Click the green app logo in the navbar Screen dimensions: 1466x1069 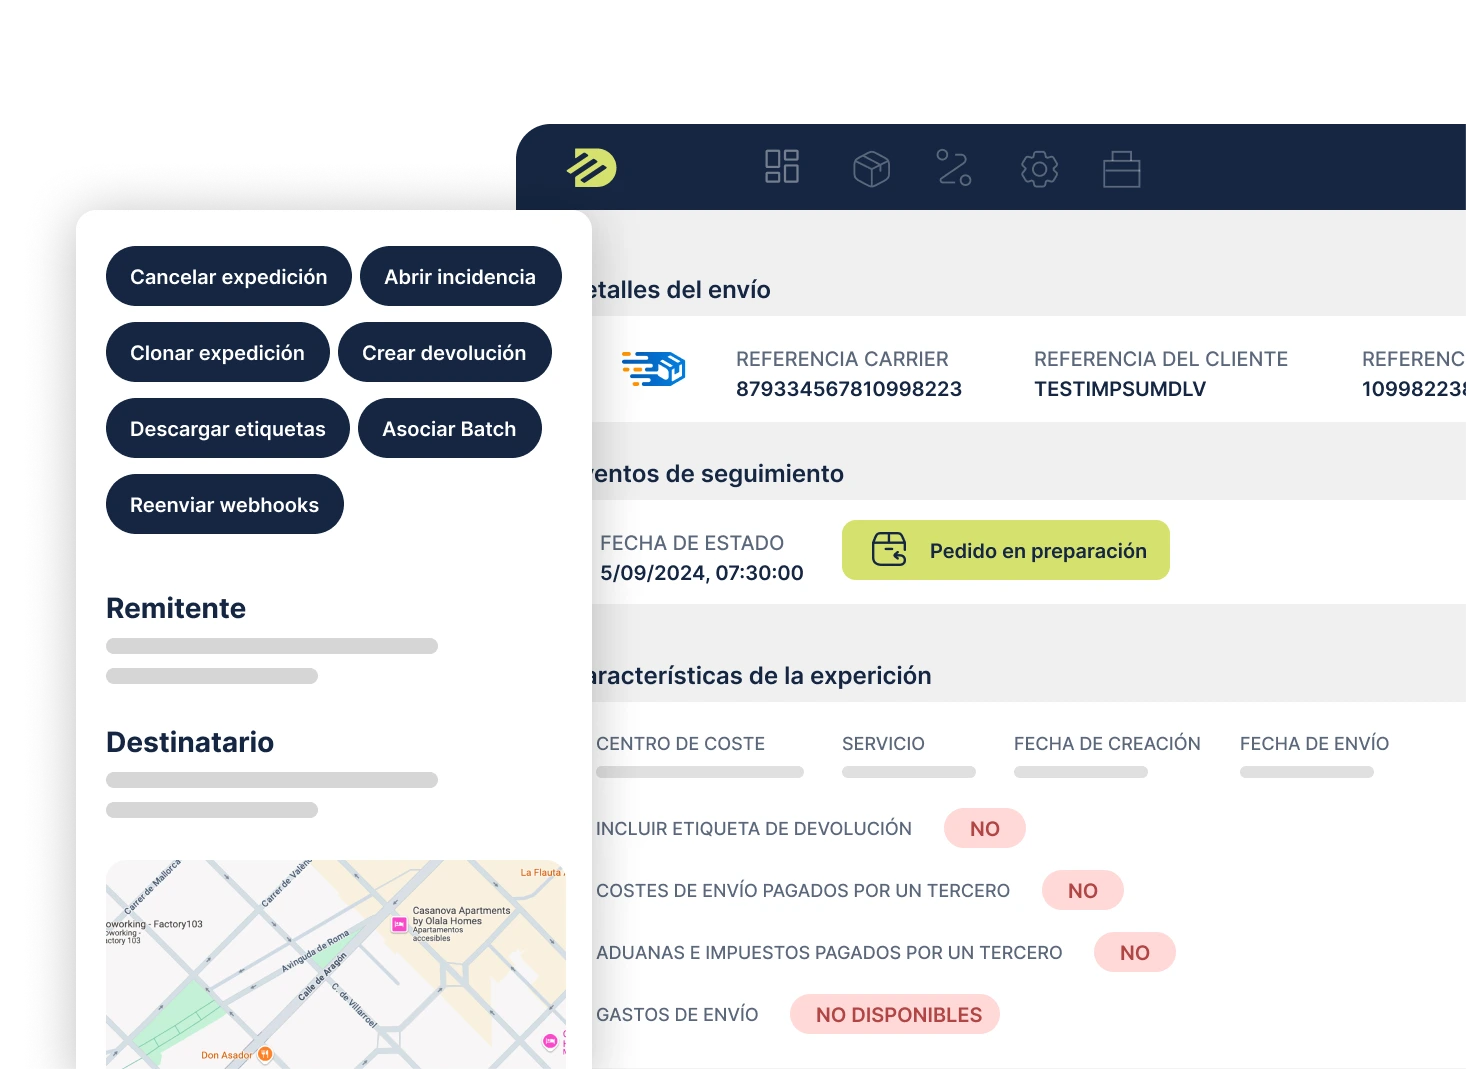coord(592,168)
